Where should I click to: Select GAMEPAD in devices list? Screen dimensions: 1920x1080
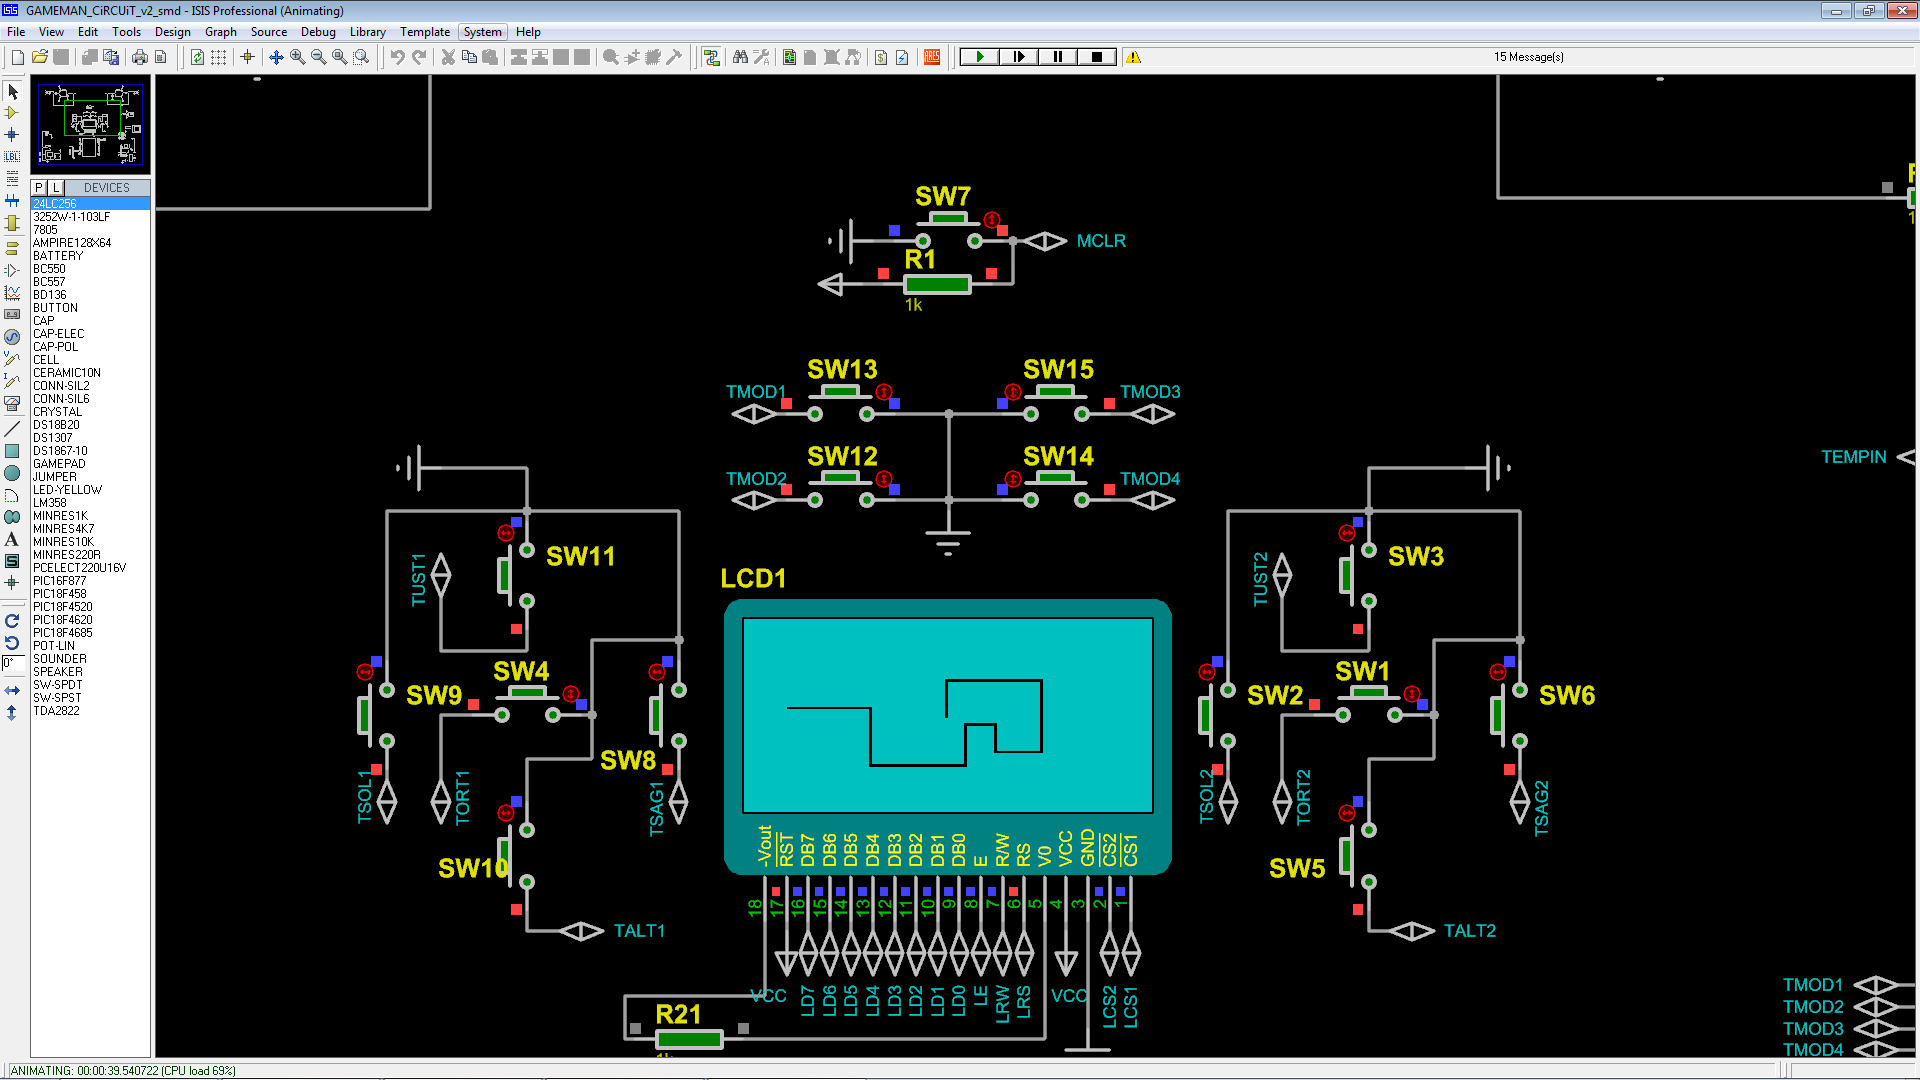click(x=90, y=464)
